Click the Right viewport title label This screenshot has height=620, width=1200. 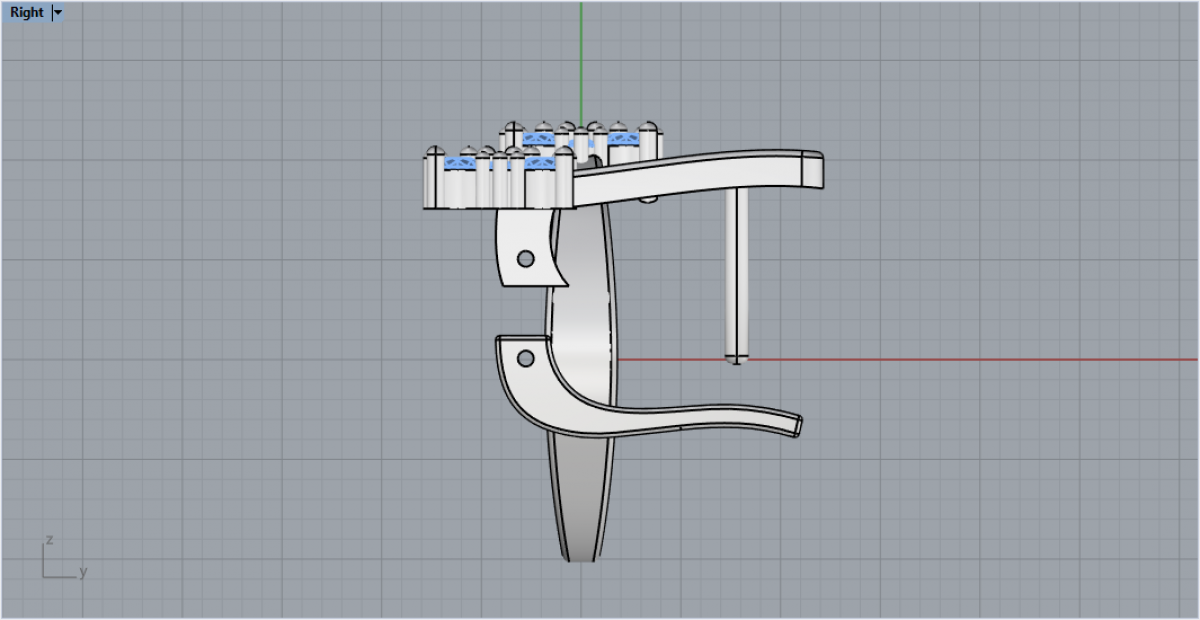27,13
